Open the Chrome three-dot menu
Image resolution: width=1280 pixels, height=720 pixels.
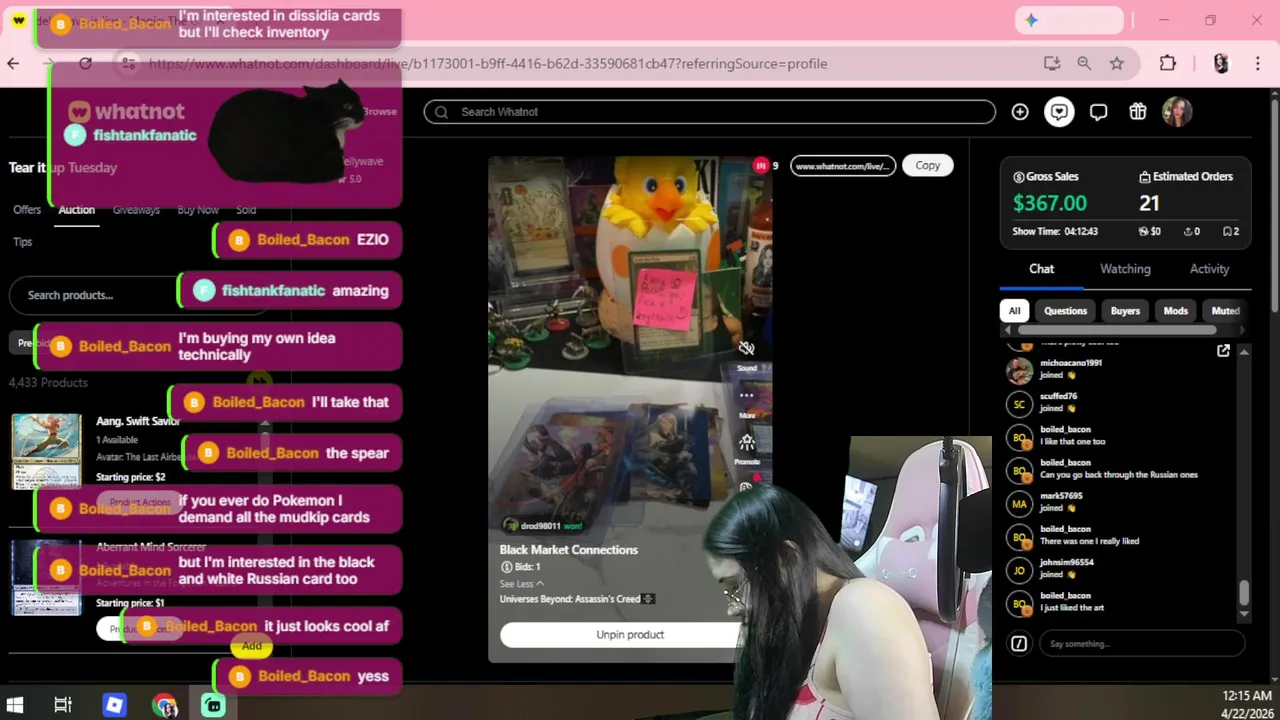1257,63
